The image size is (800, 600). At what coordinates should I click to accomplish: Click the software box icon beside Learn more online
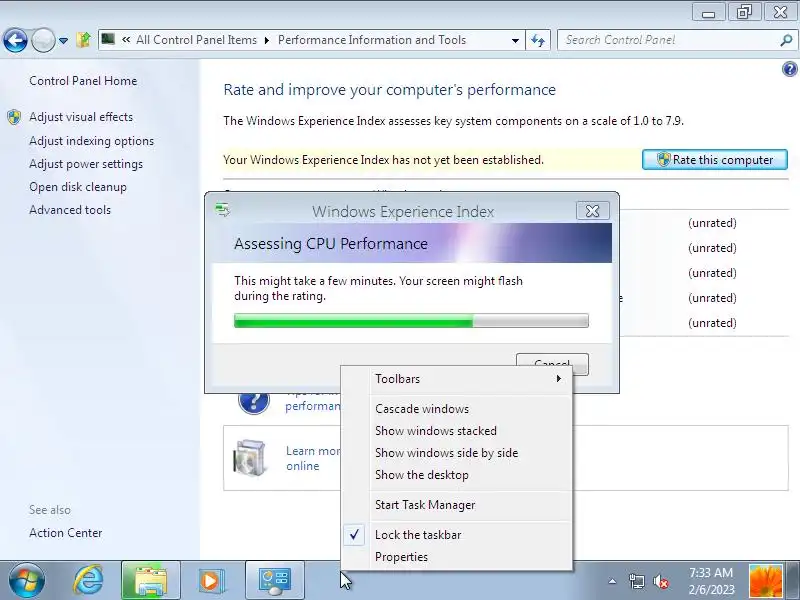(x=249, y=458)
